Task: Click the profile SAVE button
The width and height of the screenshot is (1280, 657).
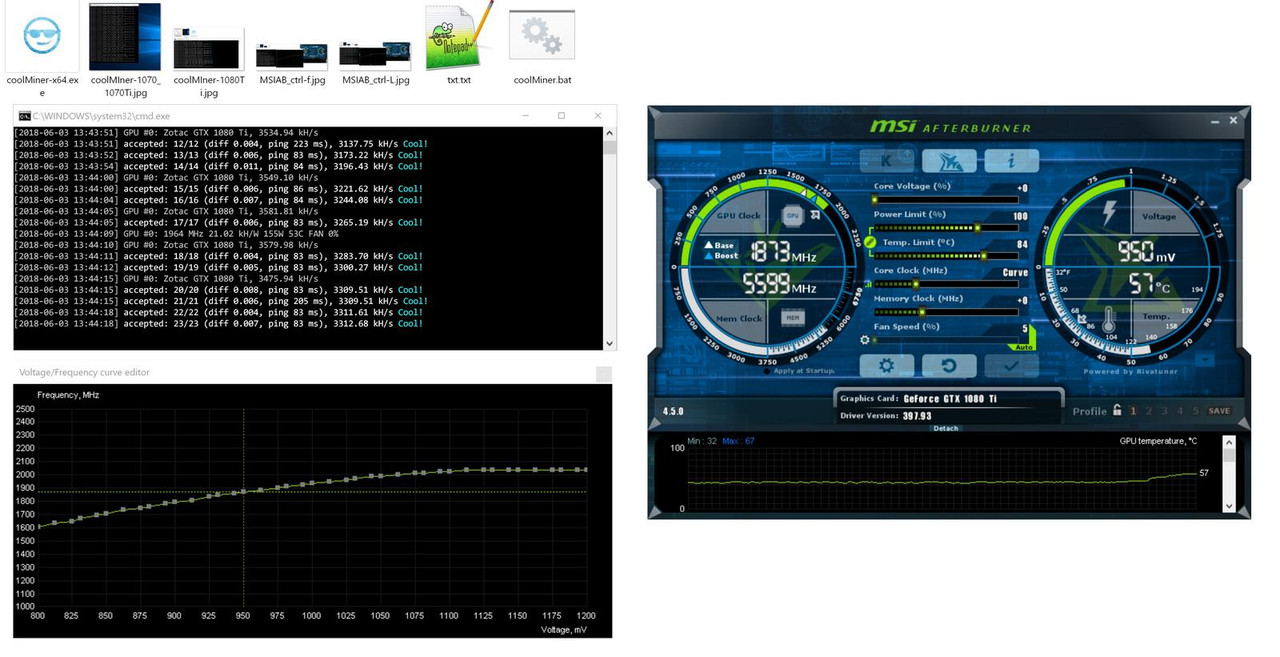Action: tap(1219, 411)
